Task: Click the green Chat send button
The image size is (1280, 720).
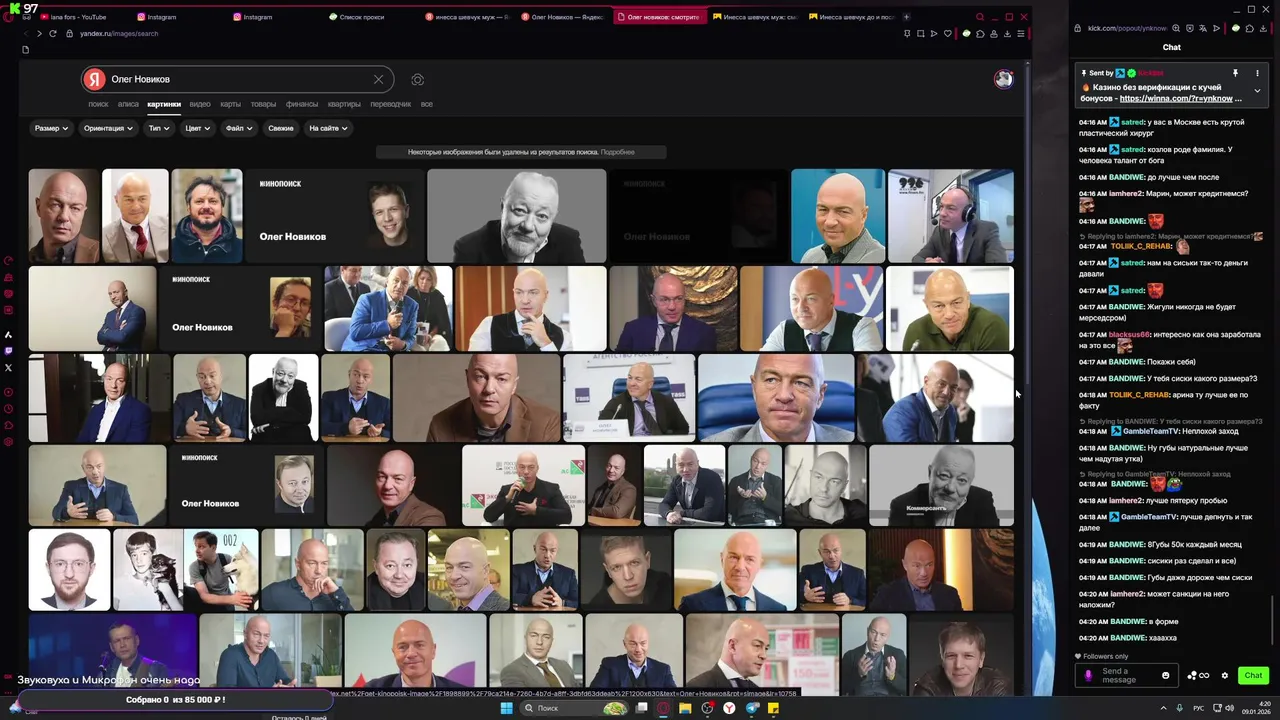Action: coord(1253,676)
